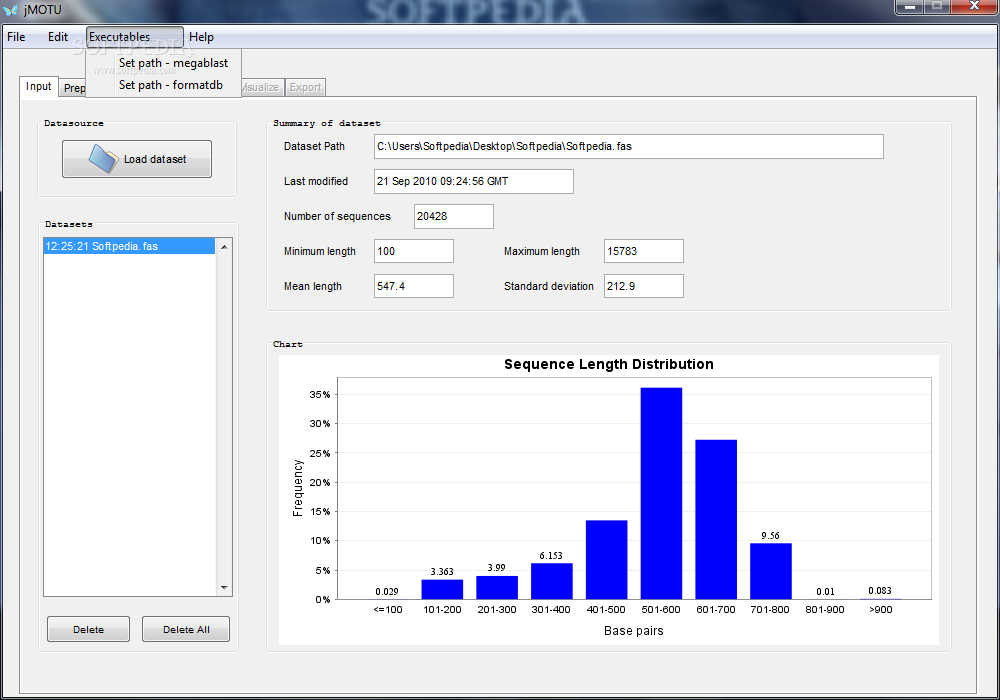
Task: Click the Maximum length field
Action: (x=643, y=251)
